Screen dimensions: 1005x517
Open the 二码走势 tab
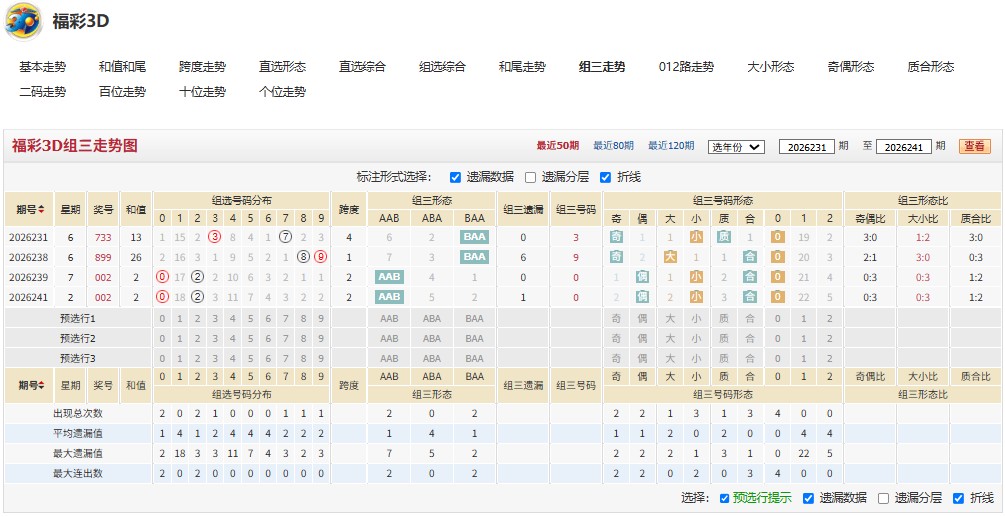[x=42, y=92]
